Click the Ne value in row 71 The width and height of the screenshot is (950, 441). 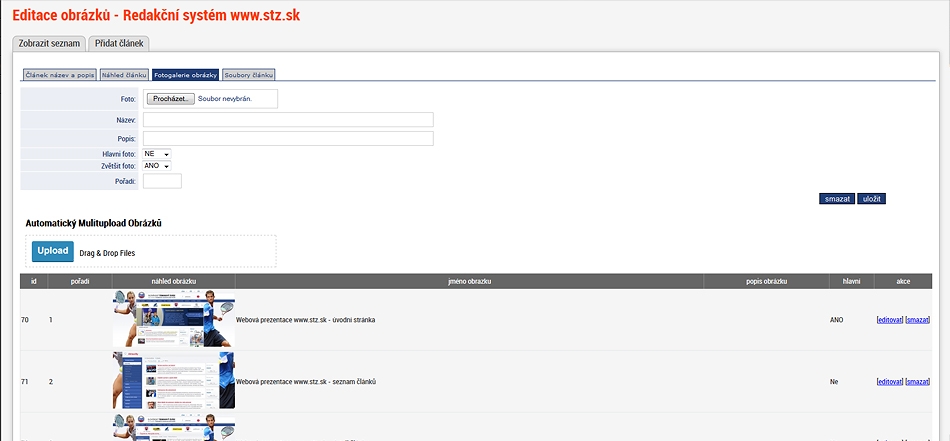pos(834,382)
